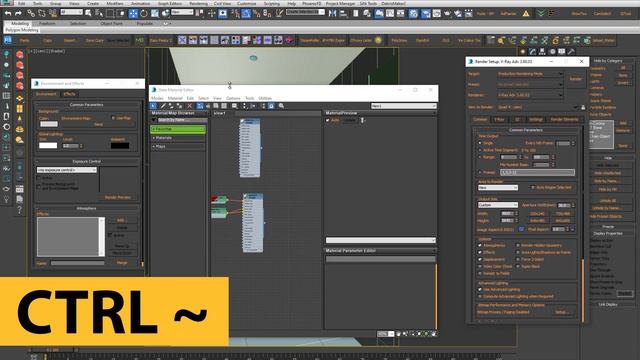Image resolution: width=640 pixels, height=360 pixels.
Task: Click the Select by Name icon
Action: coord(99,13)
